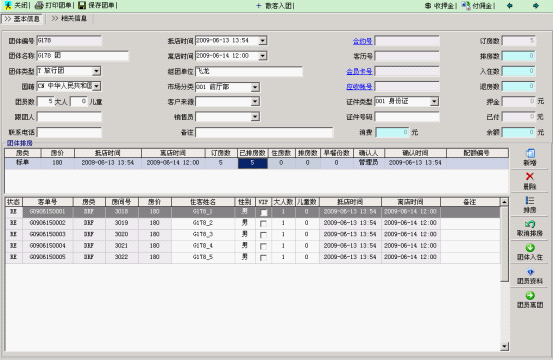Image resolution: width=553 pixels, height=361 pixels.
Task: Click the 住客姓名 column header
Action: (x=203, y=202)
